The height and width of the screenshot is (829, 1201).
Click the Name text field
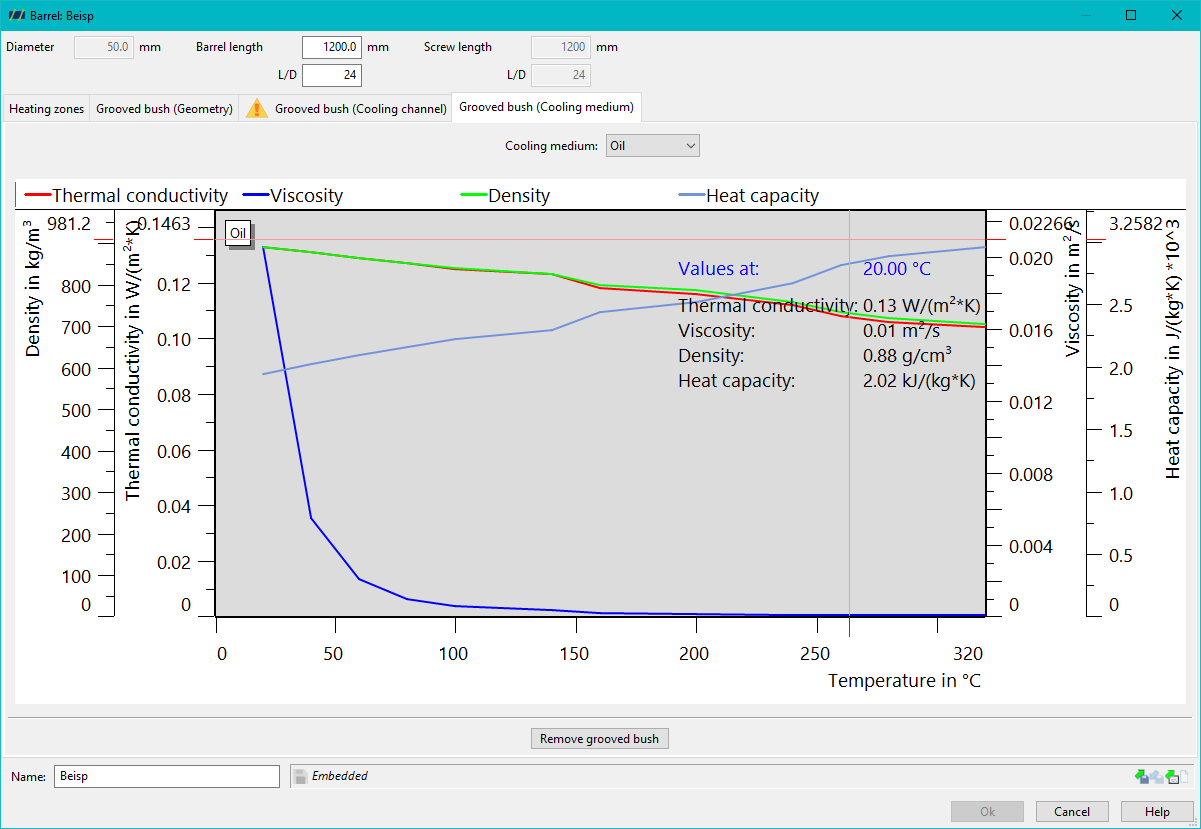[x=166, y=776]
